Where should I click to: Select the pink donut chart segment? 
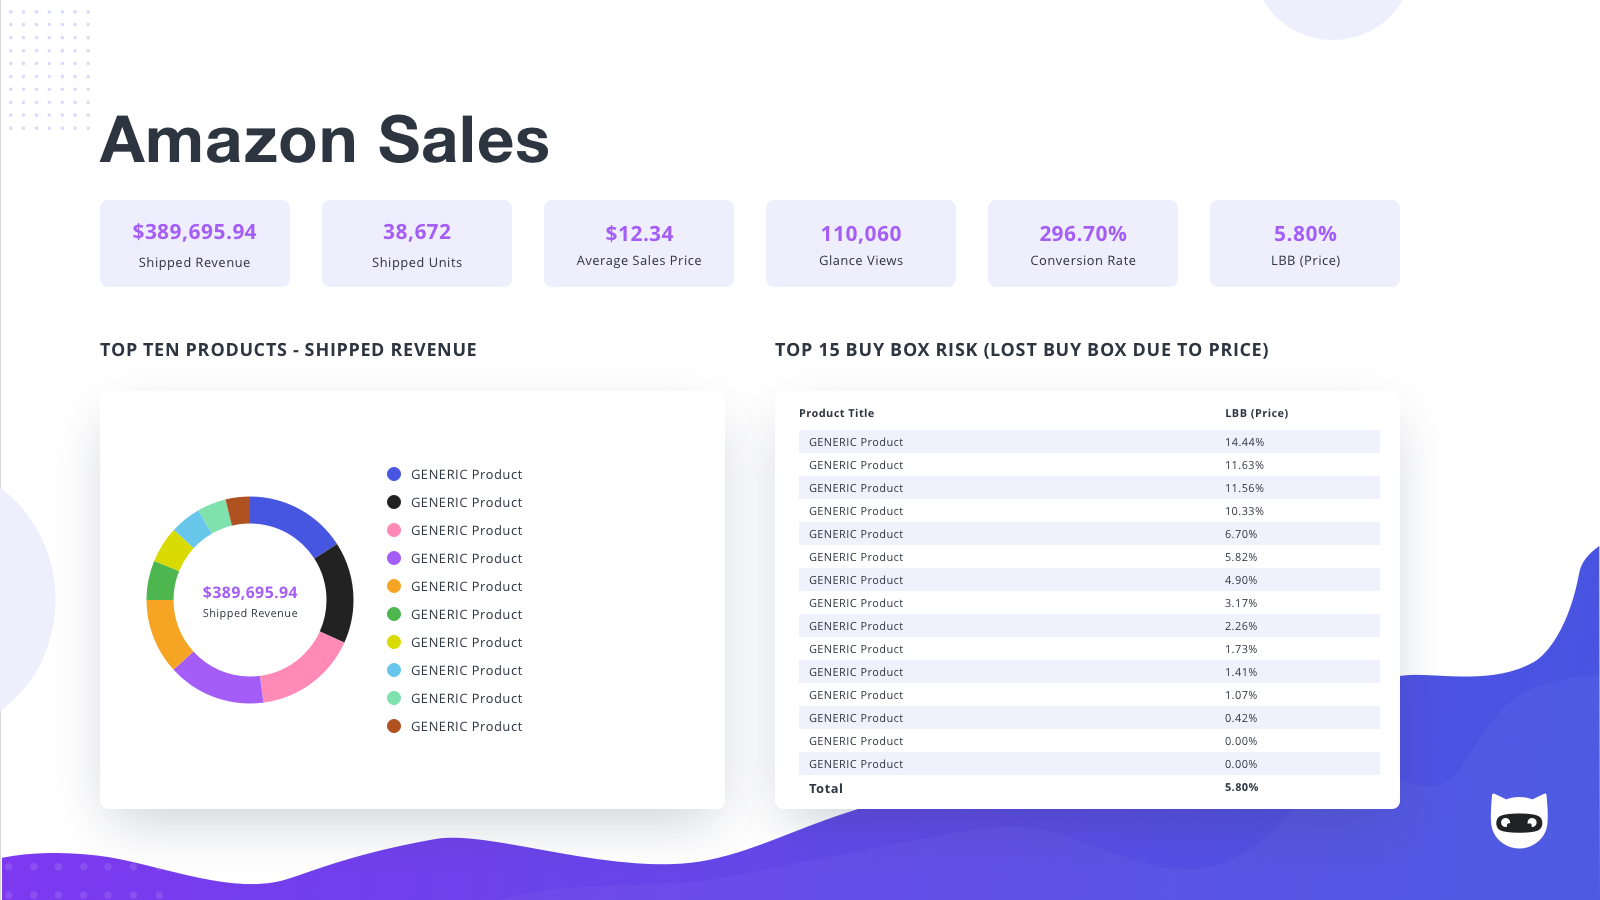point(304,670)
